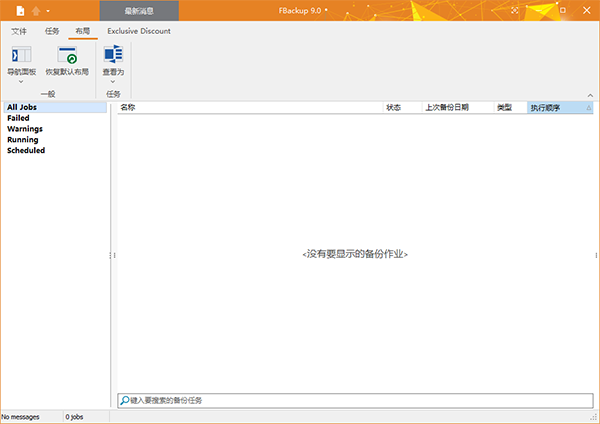Viewport: 600px width, 424px height.
Task: Click the fullscreen icon in title bar
Action: click(515, 10)
